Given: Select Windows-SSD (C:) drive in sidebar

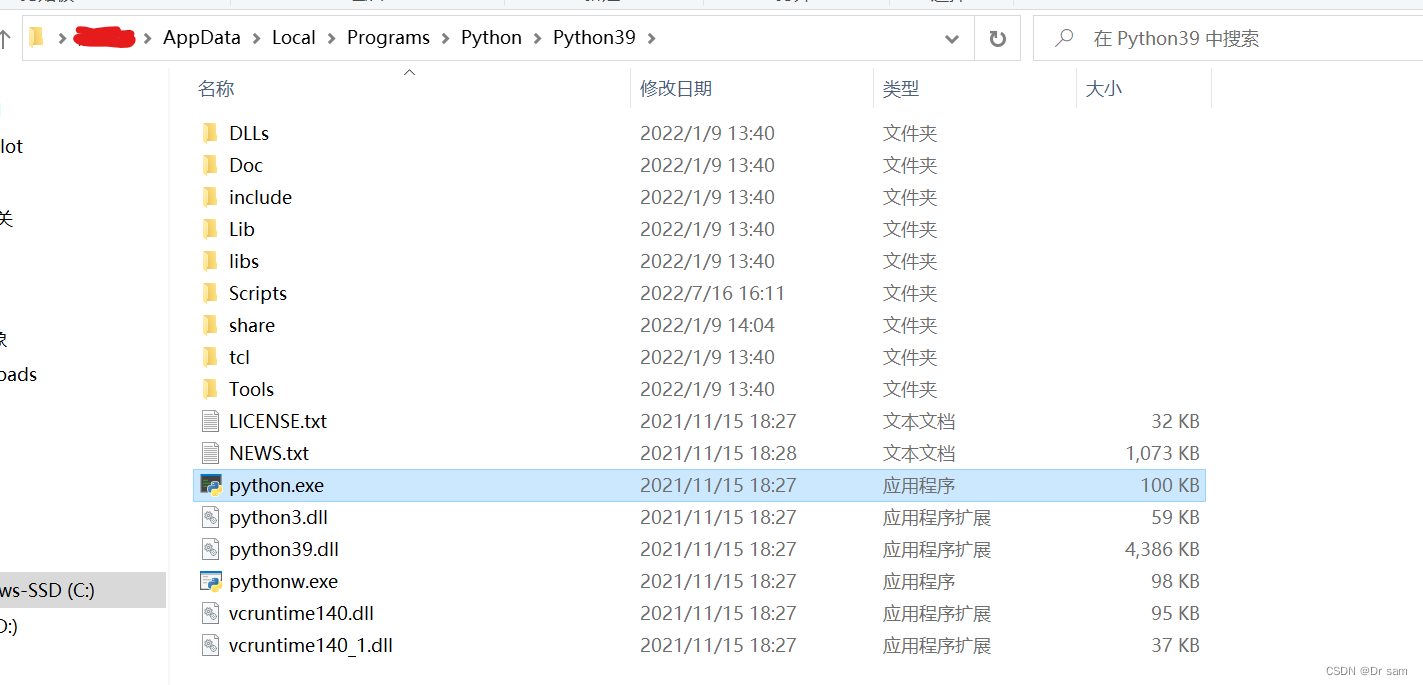Looking at the screenshot, I should point(83,590).
